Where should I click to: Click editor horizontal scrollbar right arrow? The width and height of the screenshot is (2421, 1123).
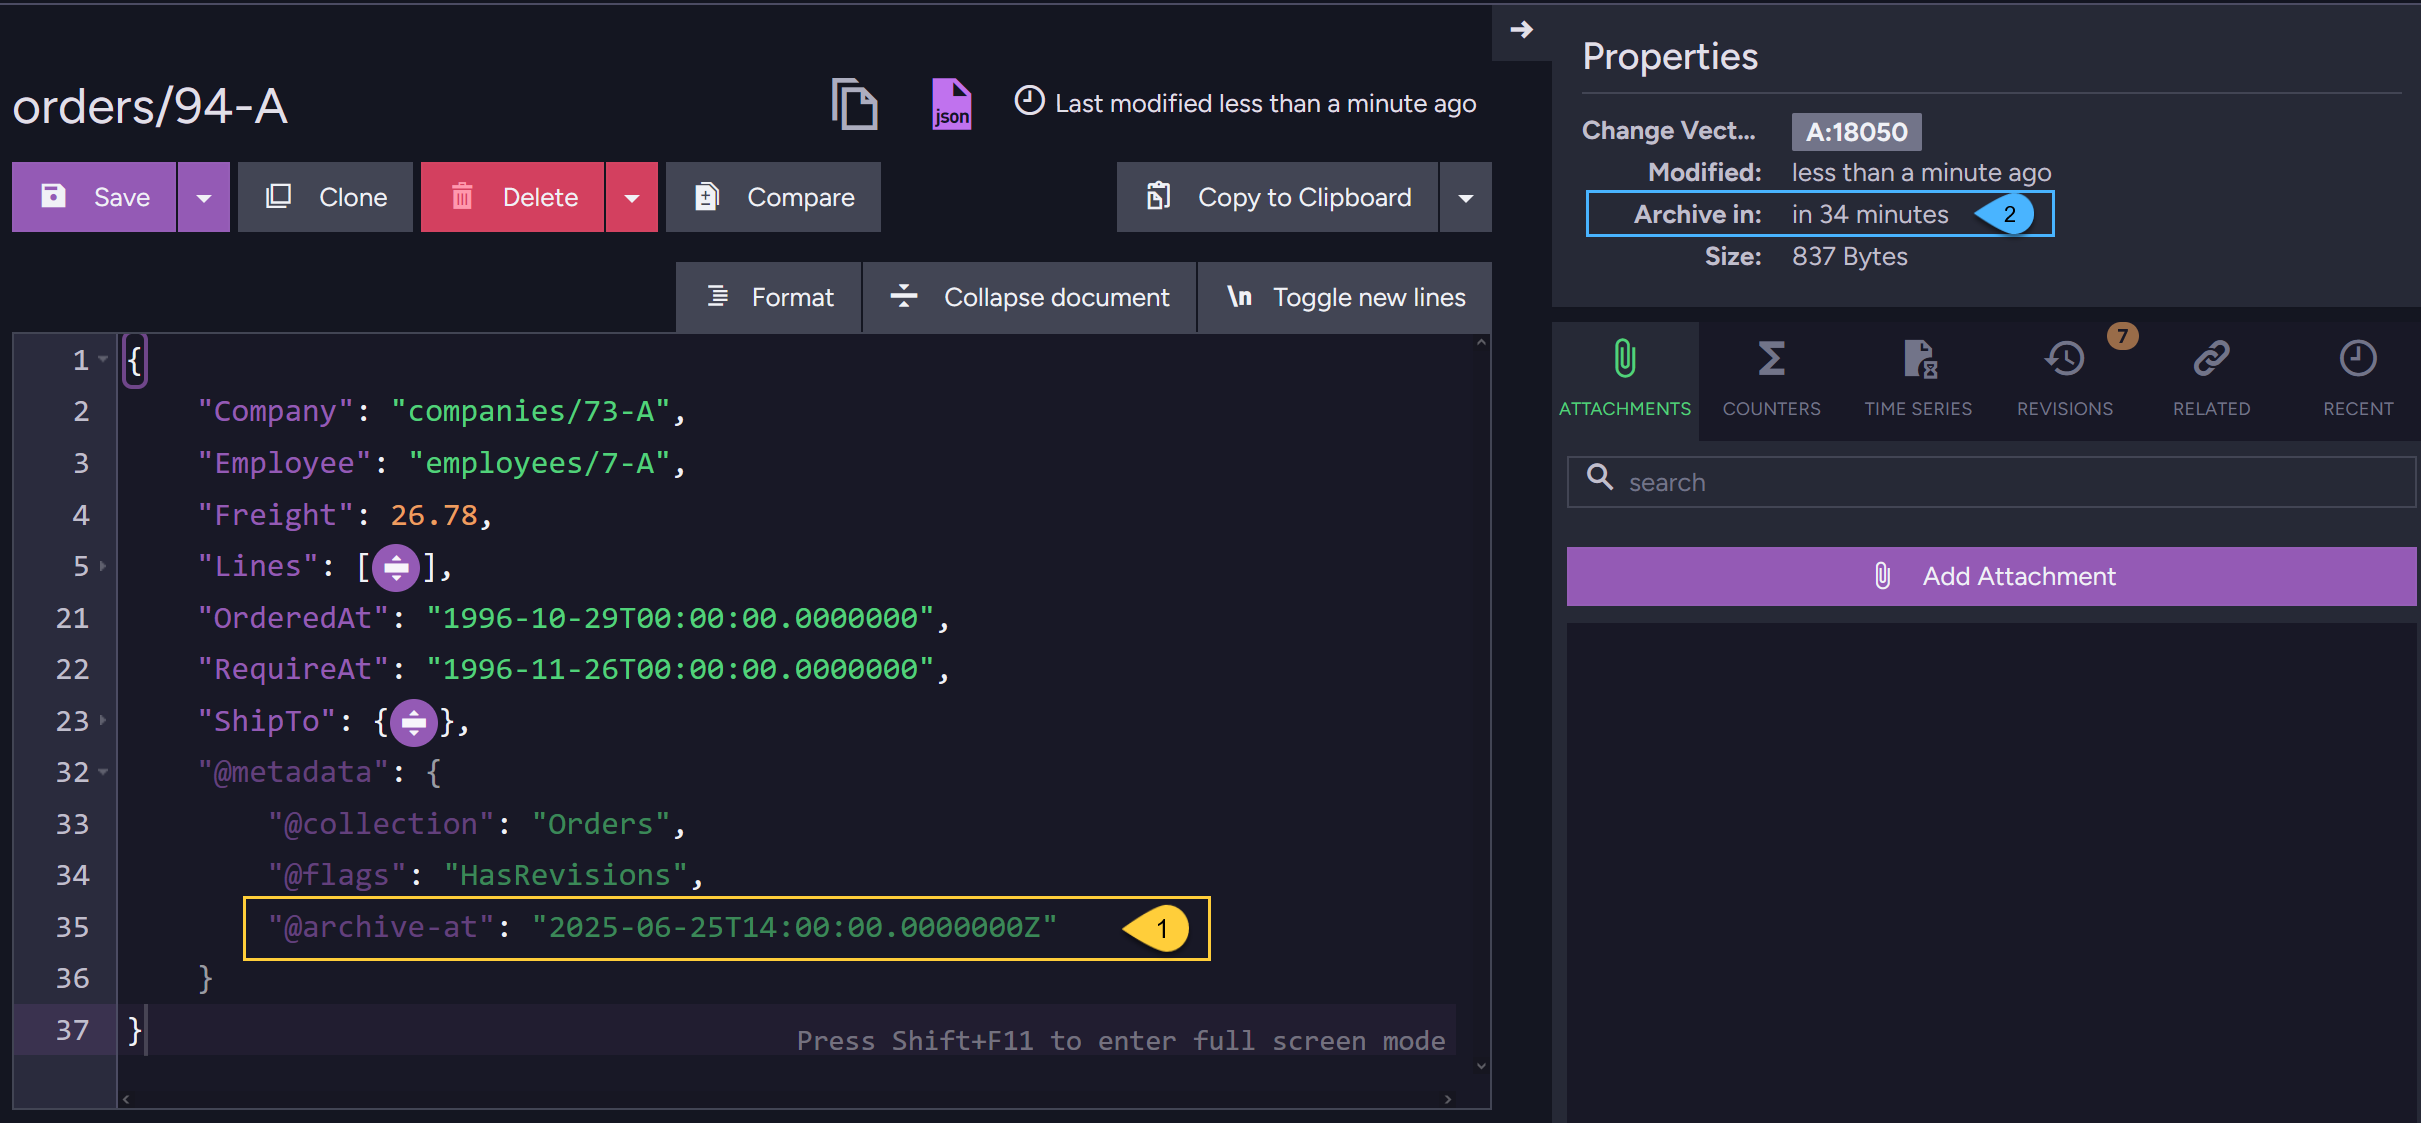click(1448, 1099)
